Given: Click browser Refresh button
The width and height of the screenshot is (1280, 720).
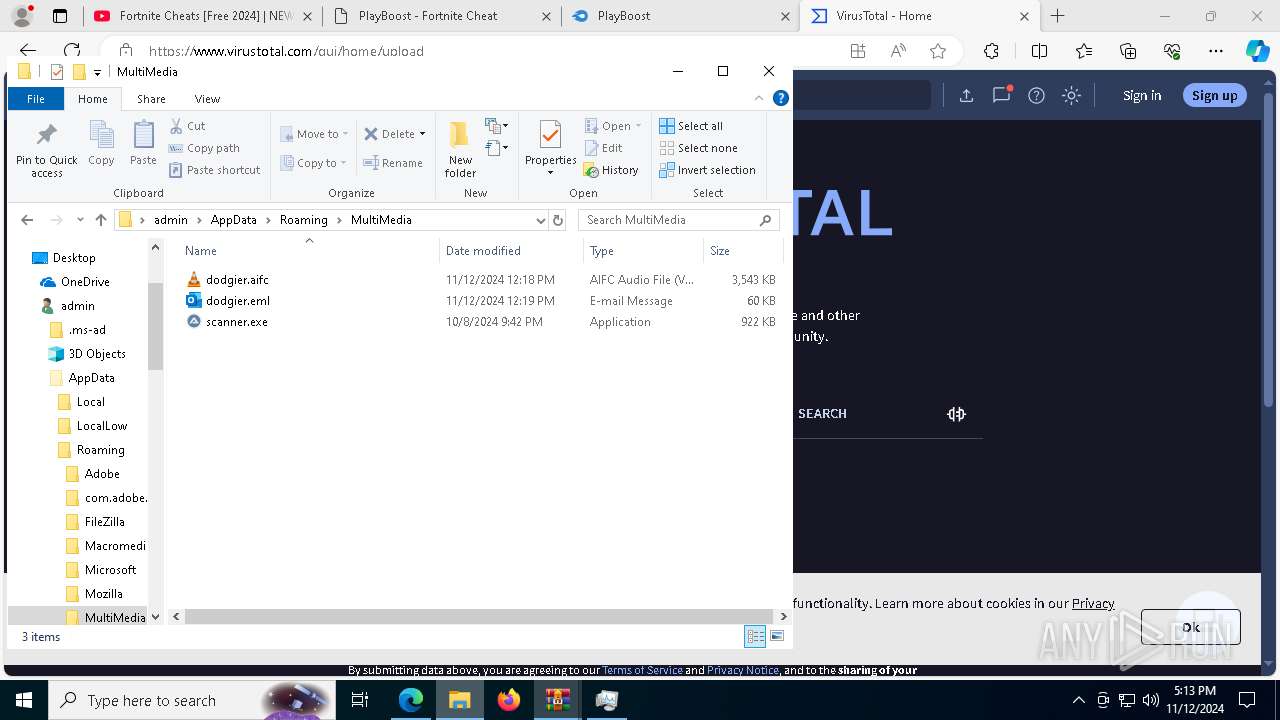Looking at the screenshot, I should 72,51.
